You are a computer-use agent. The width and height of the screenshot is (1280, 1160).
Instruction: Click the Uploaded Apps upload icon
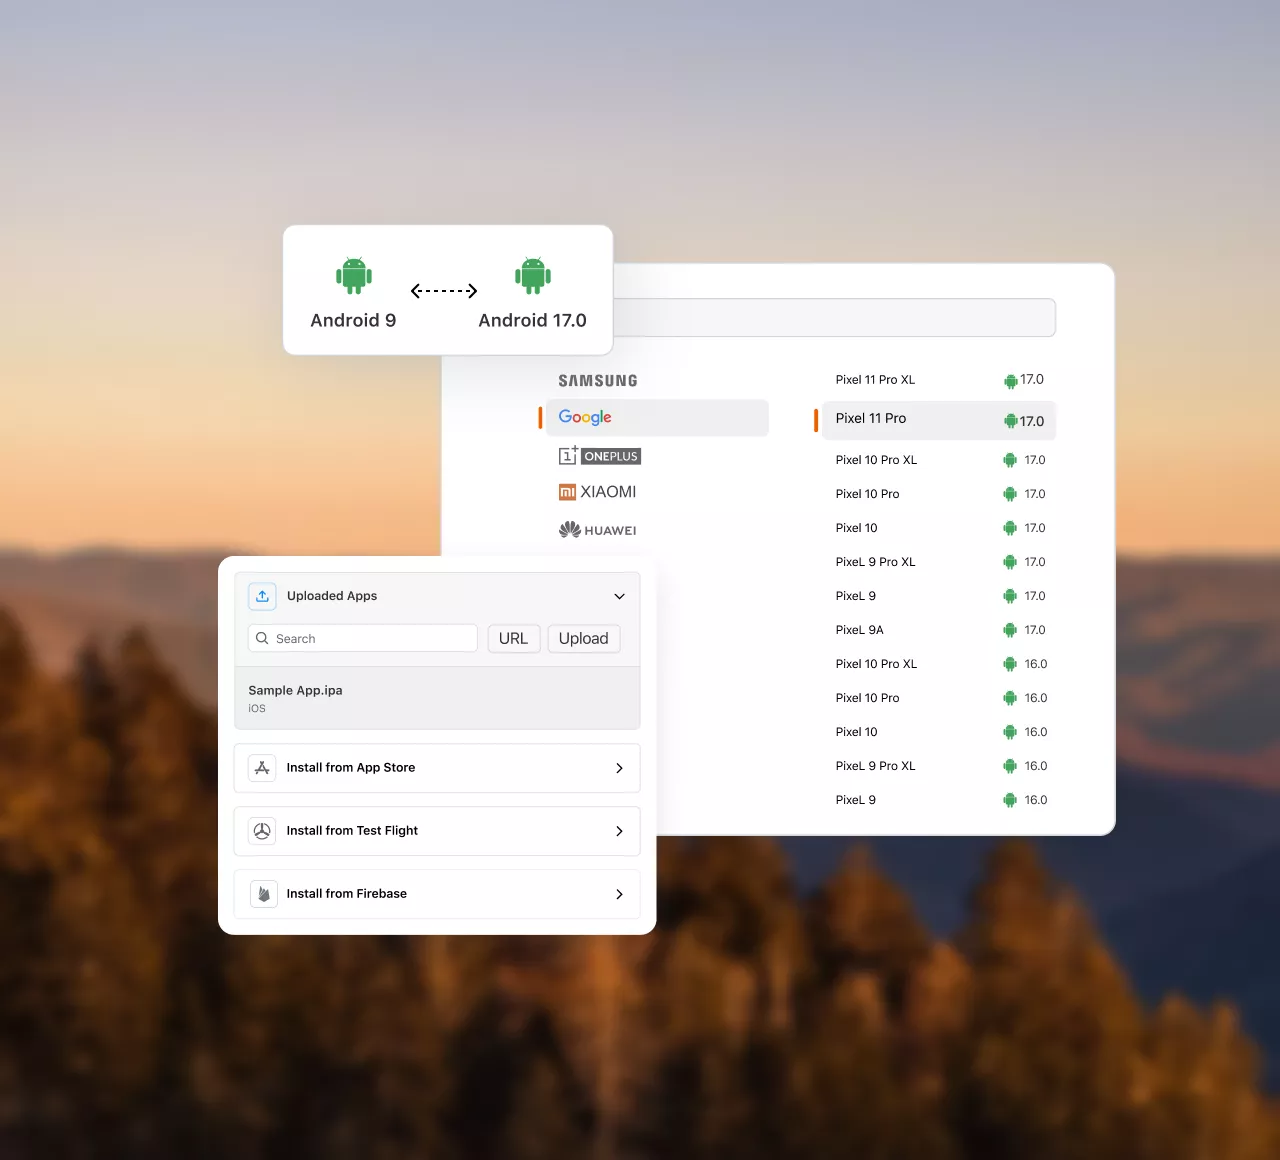262,596
